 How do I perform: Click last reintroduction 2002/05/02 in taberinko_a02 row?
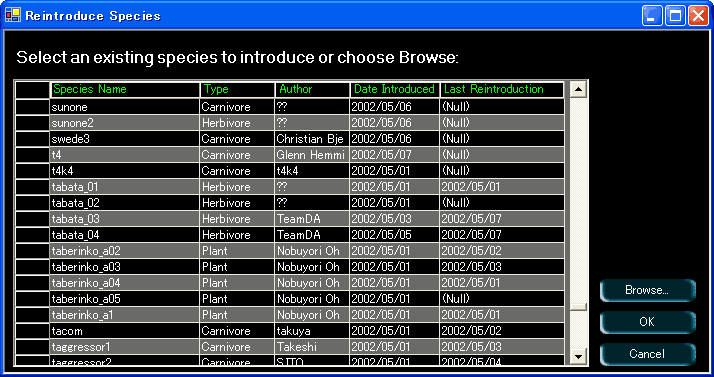click(502, 251)
